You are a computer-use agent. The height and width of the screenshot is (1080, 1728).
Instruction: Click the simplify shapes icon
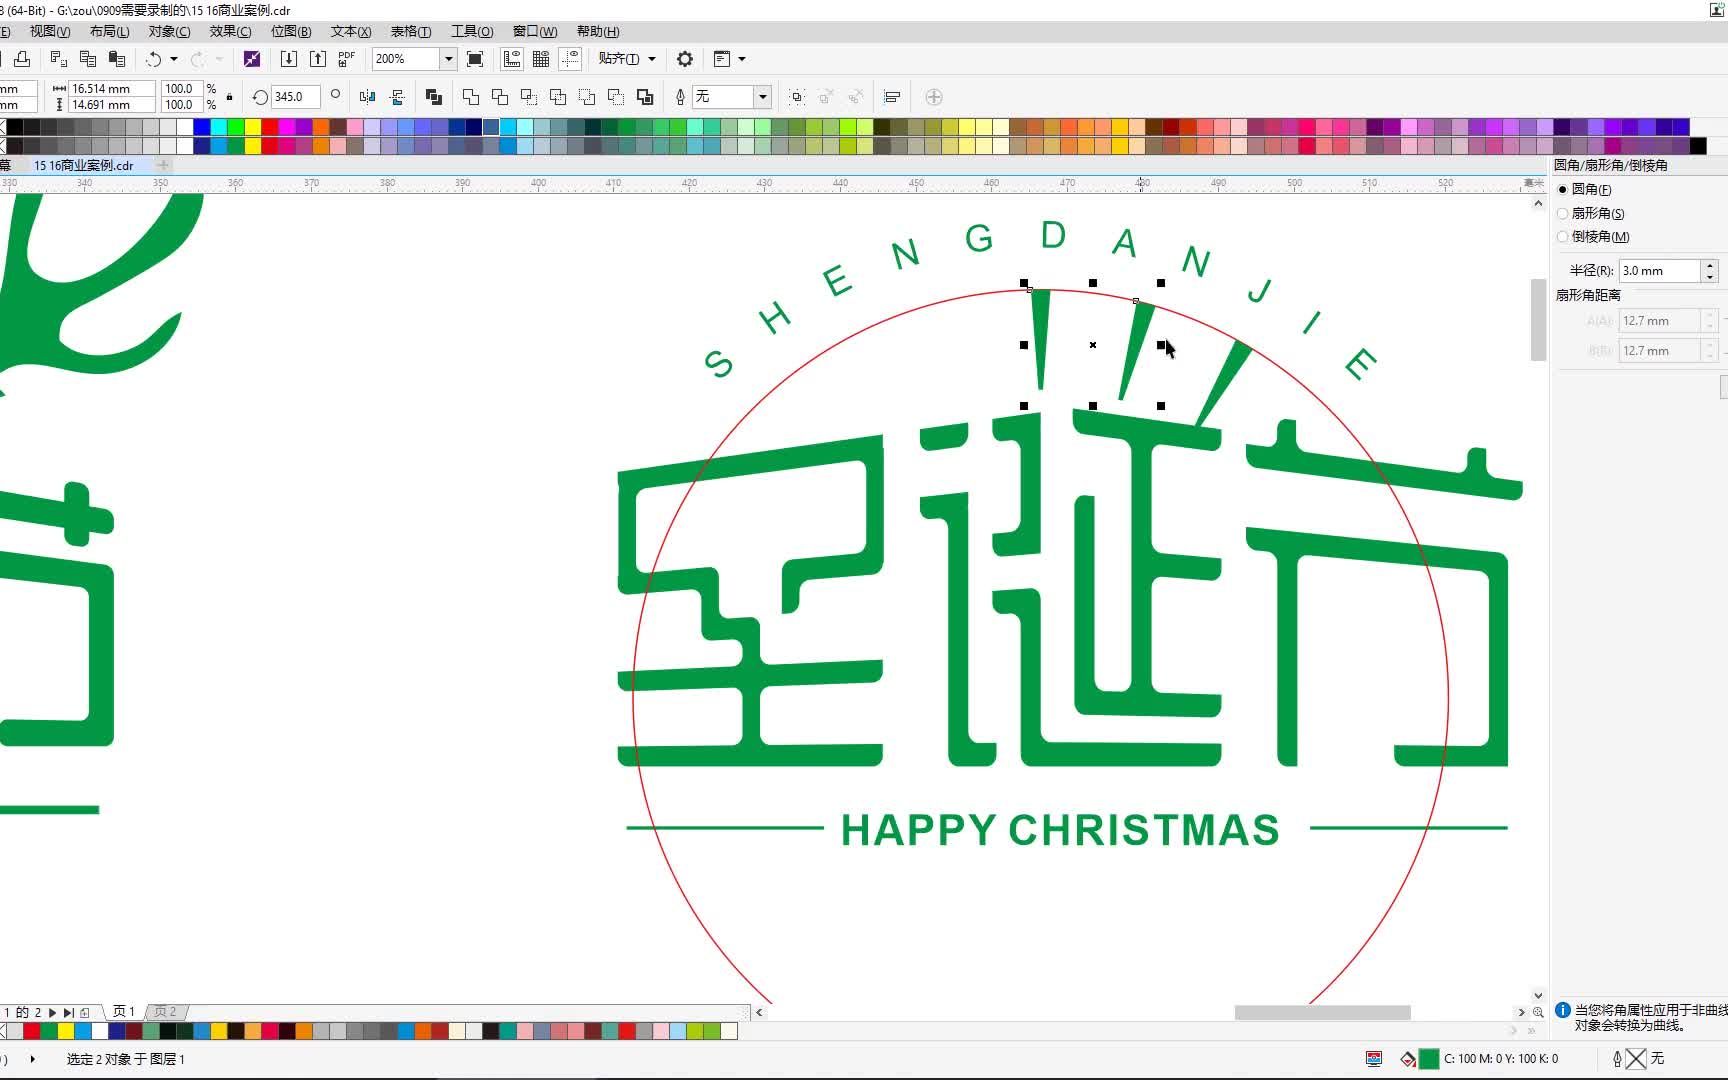click(558, 97)
